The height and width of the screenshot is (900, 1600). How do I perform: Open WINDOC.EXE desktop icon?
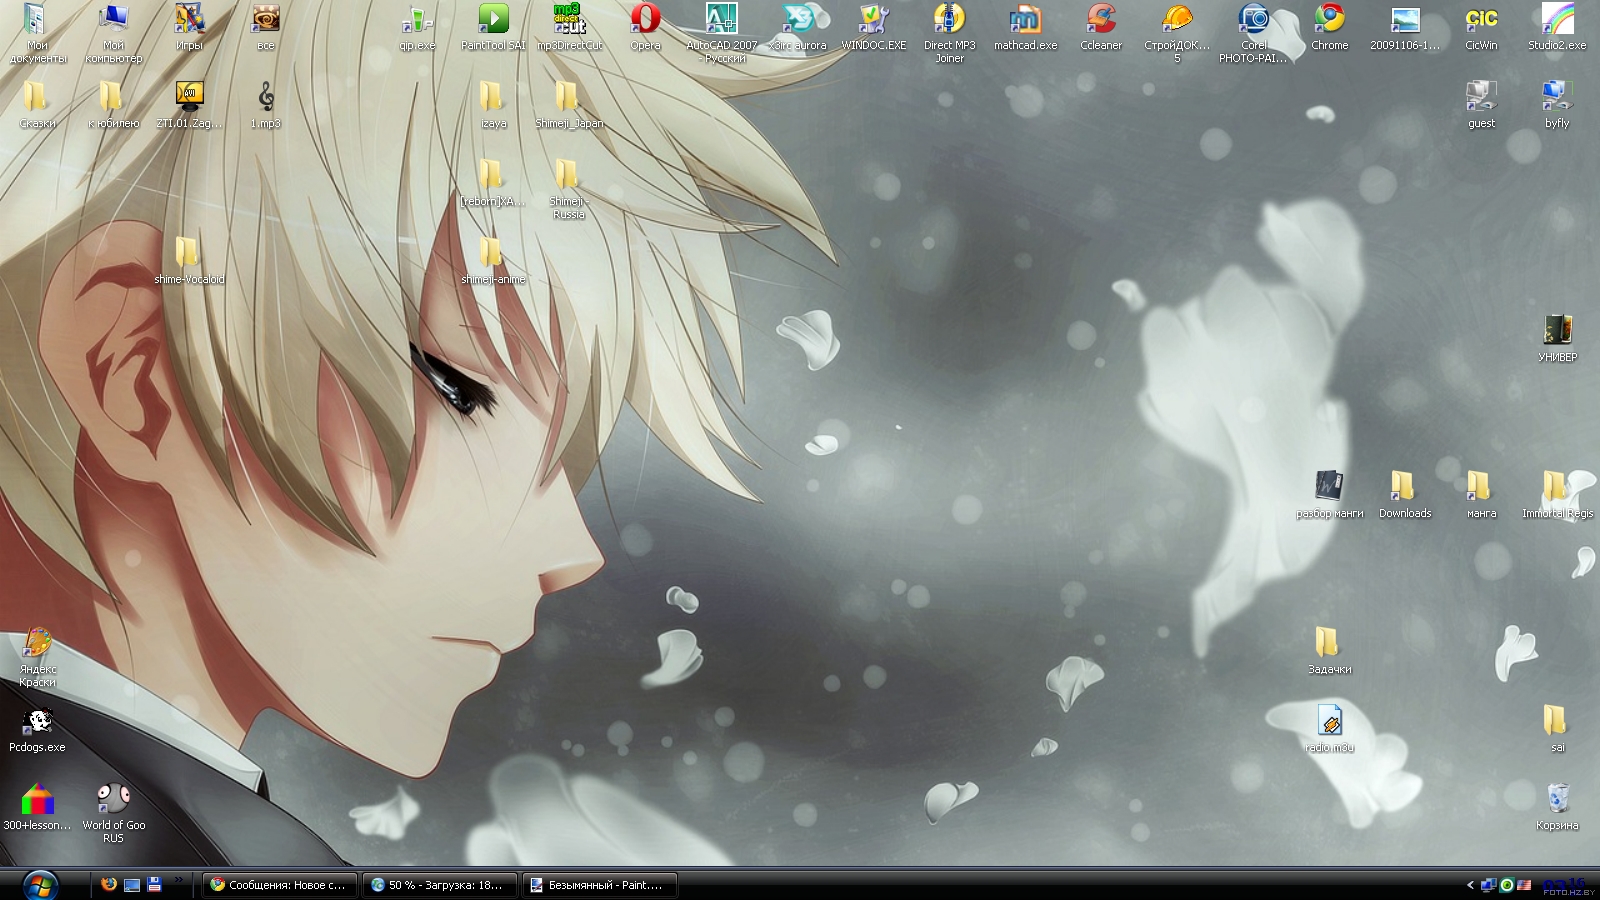coord(873,27)
